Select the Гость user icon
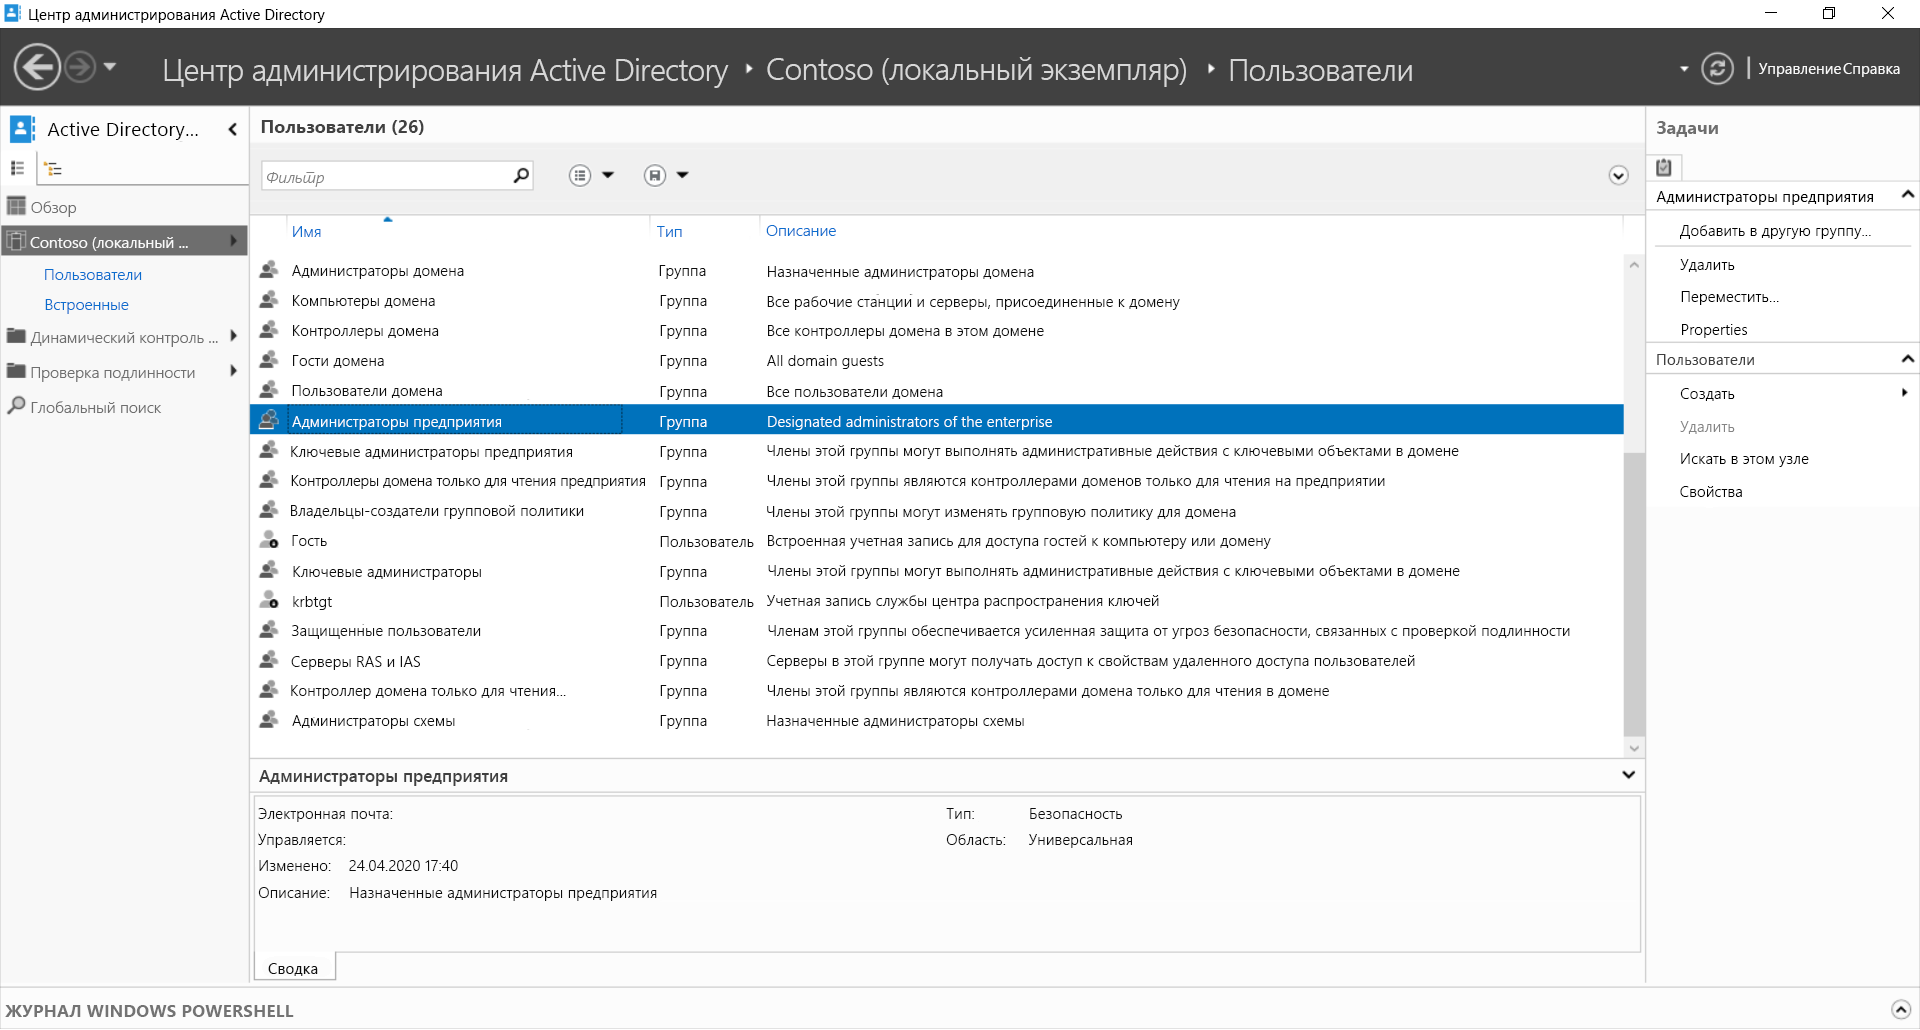1920x1030 pixels. (x=269, y=541)
